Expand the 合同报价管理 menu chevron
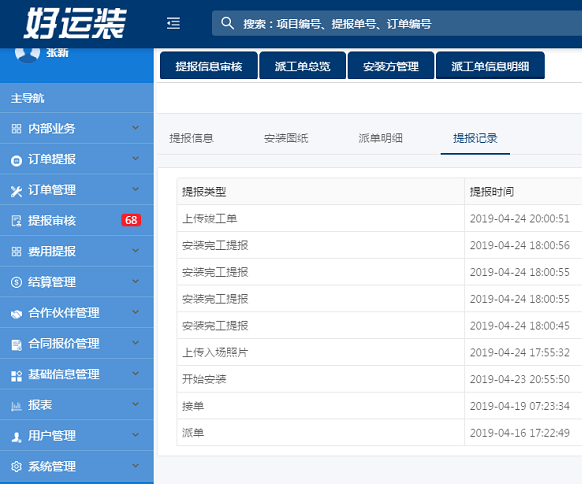582x484 pixels. 135,343
